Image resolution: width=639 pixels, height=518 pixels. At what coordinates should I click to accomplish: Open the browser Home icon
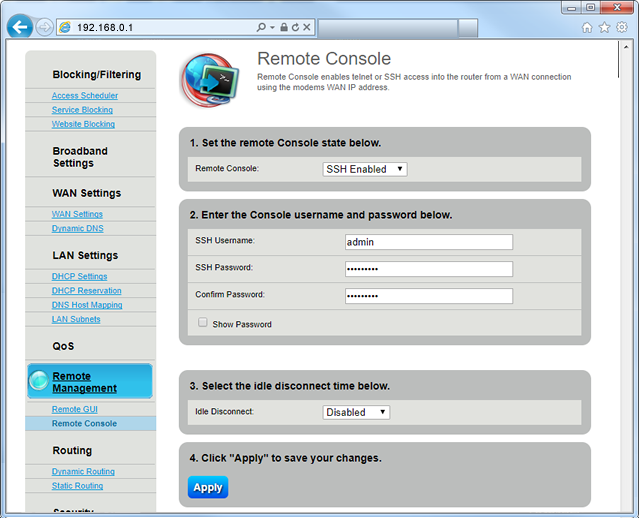tap(587, 27)
